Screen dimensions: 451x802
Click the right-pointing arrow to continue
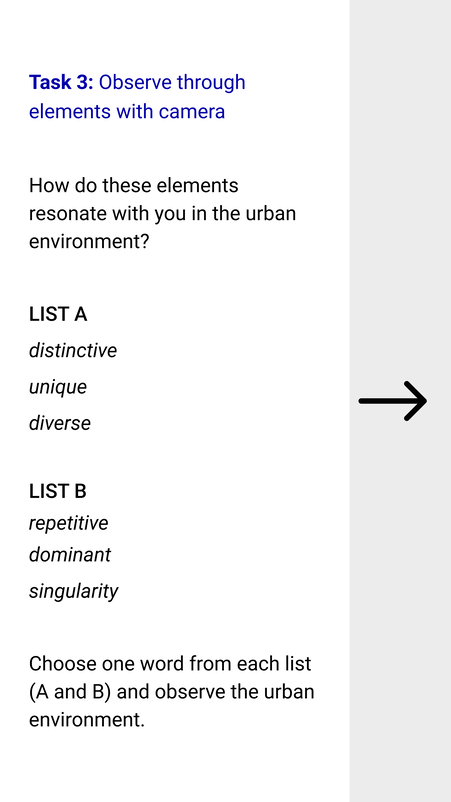[393, 401]
